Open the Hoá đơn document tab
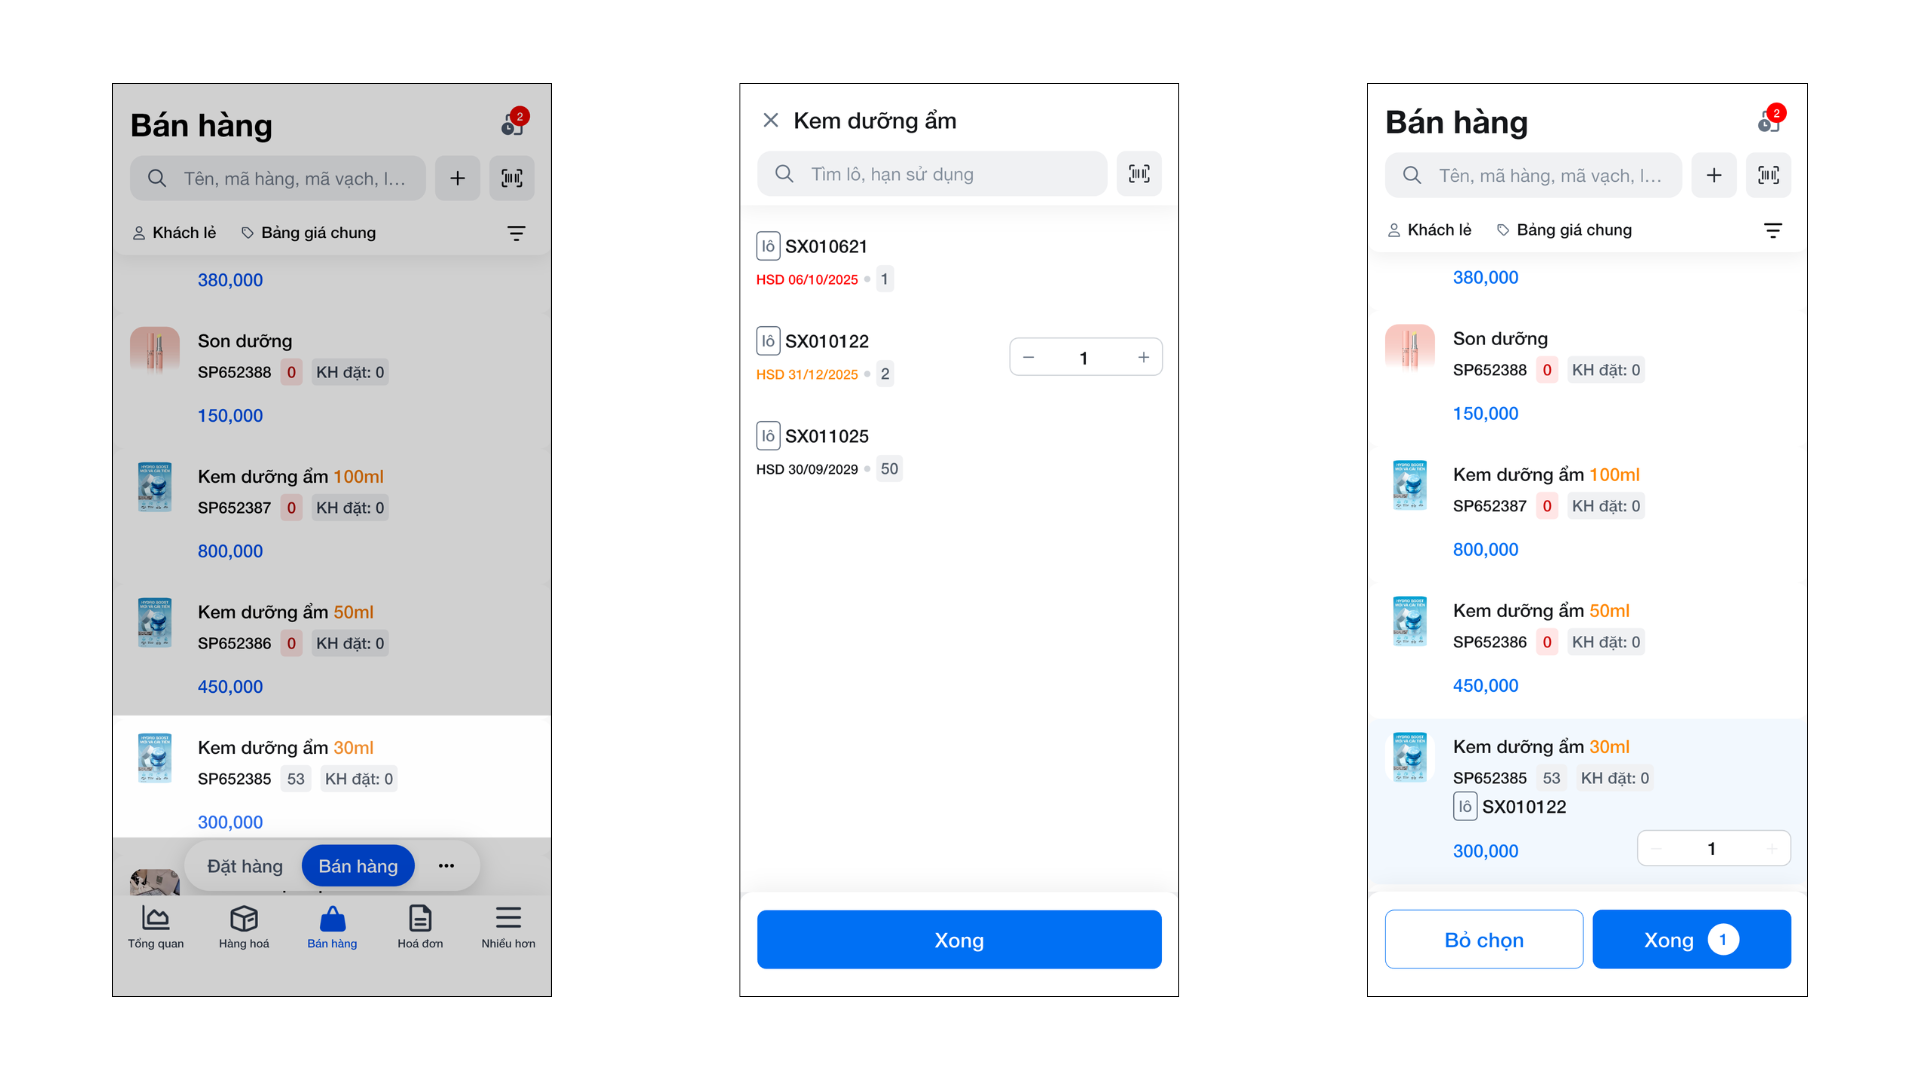 point(420,926)
